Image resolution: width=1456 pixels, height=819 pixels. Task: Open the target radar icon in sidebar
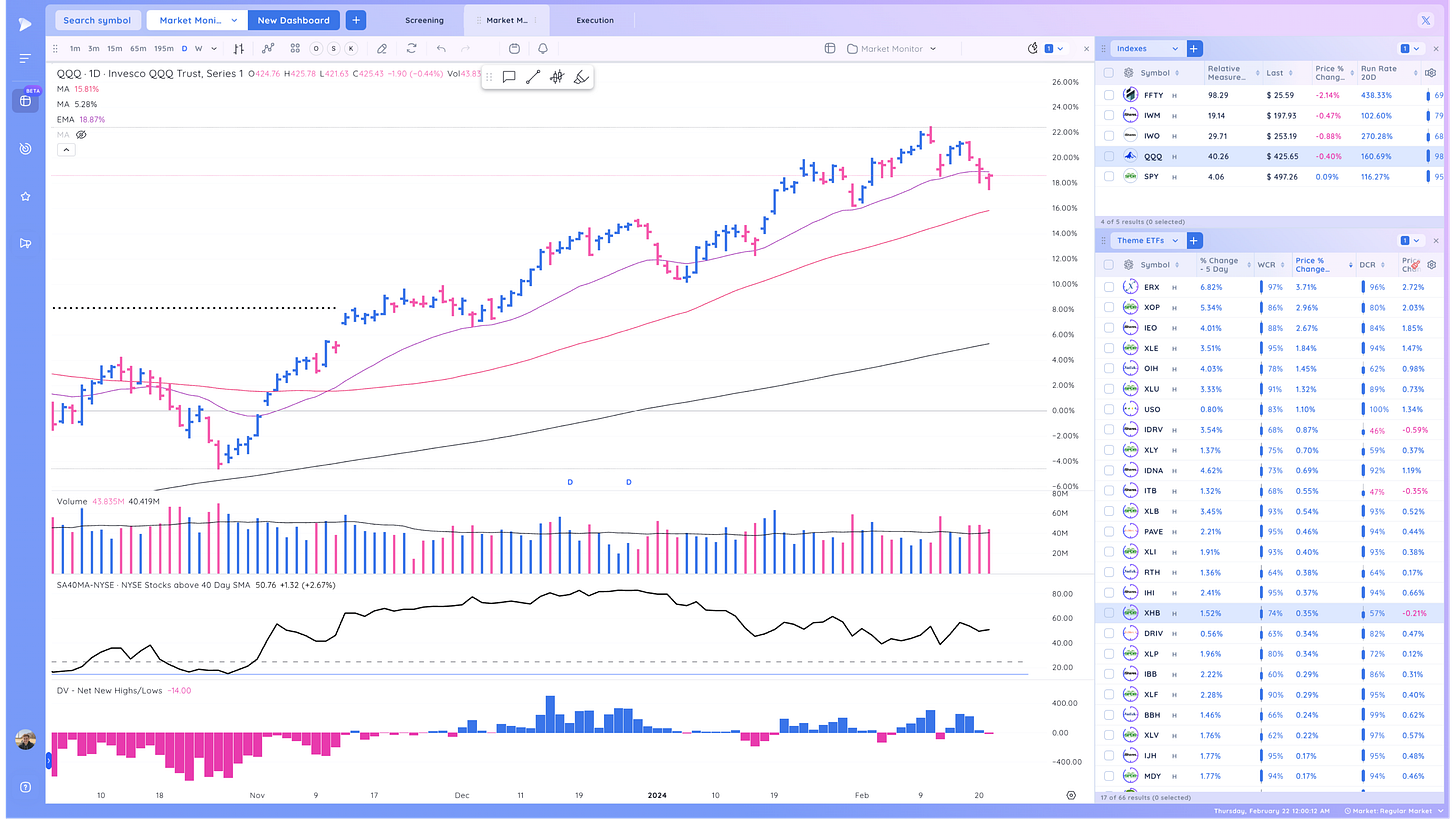tap(25, 148)
